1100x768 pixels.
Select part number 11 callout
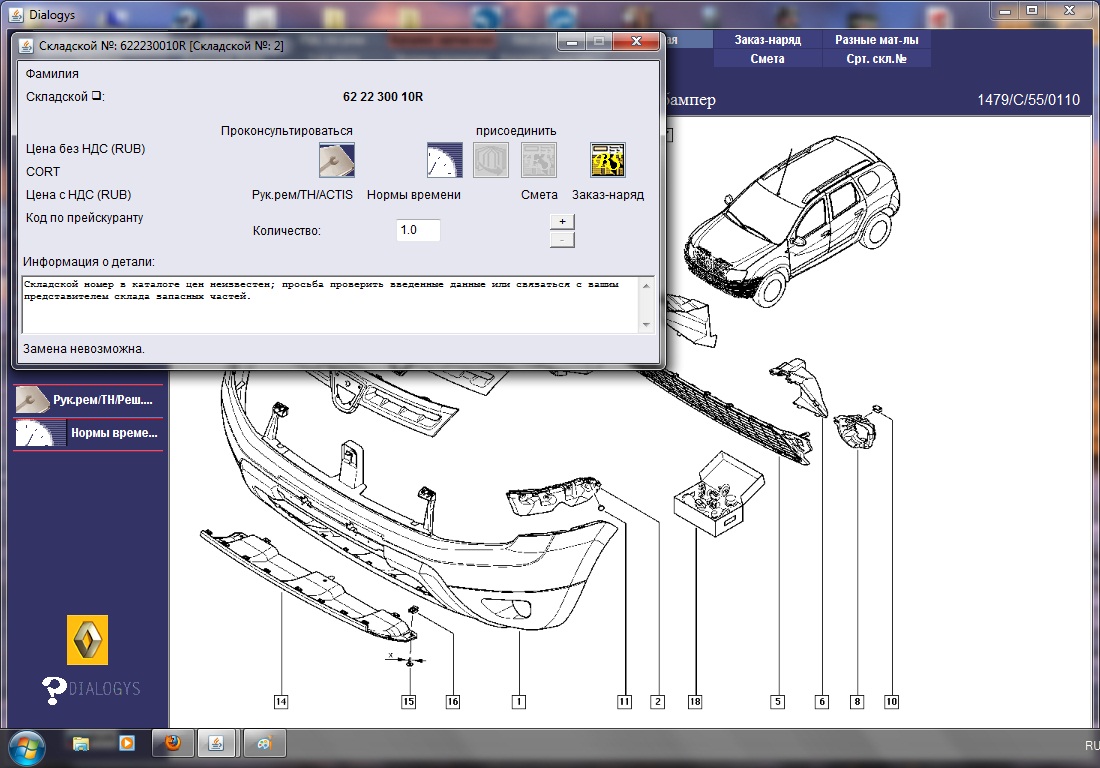click(x=624, y=701)
